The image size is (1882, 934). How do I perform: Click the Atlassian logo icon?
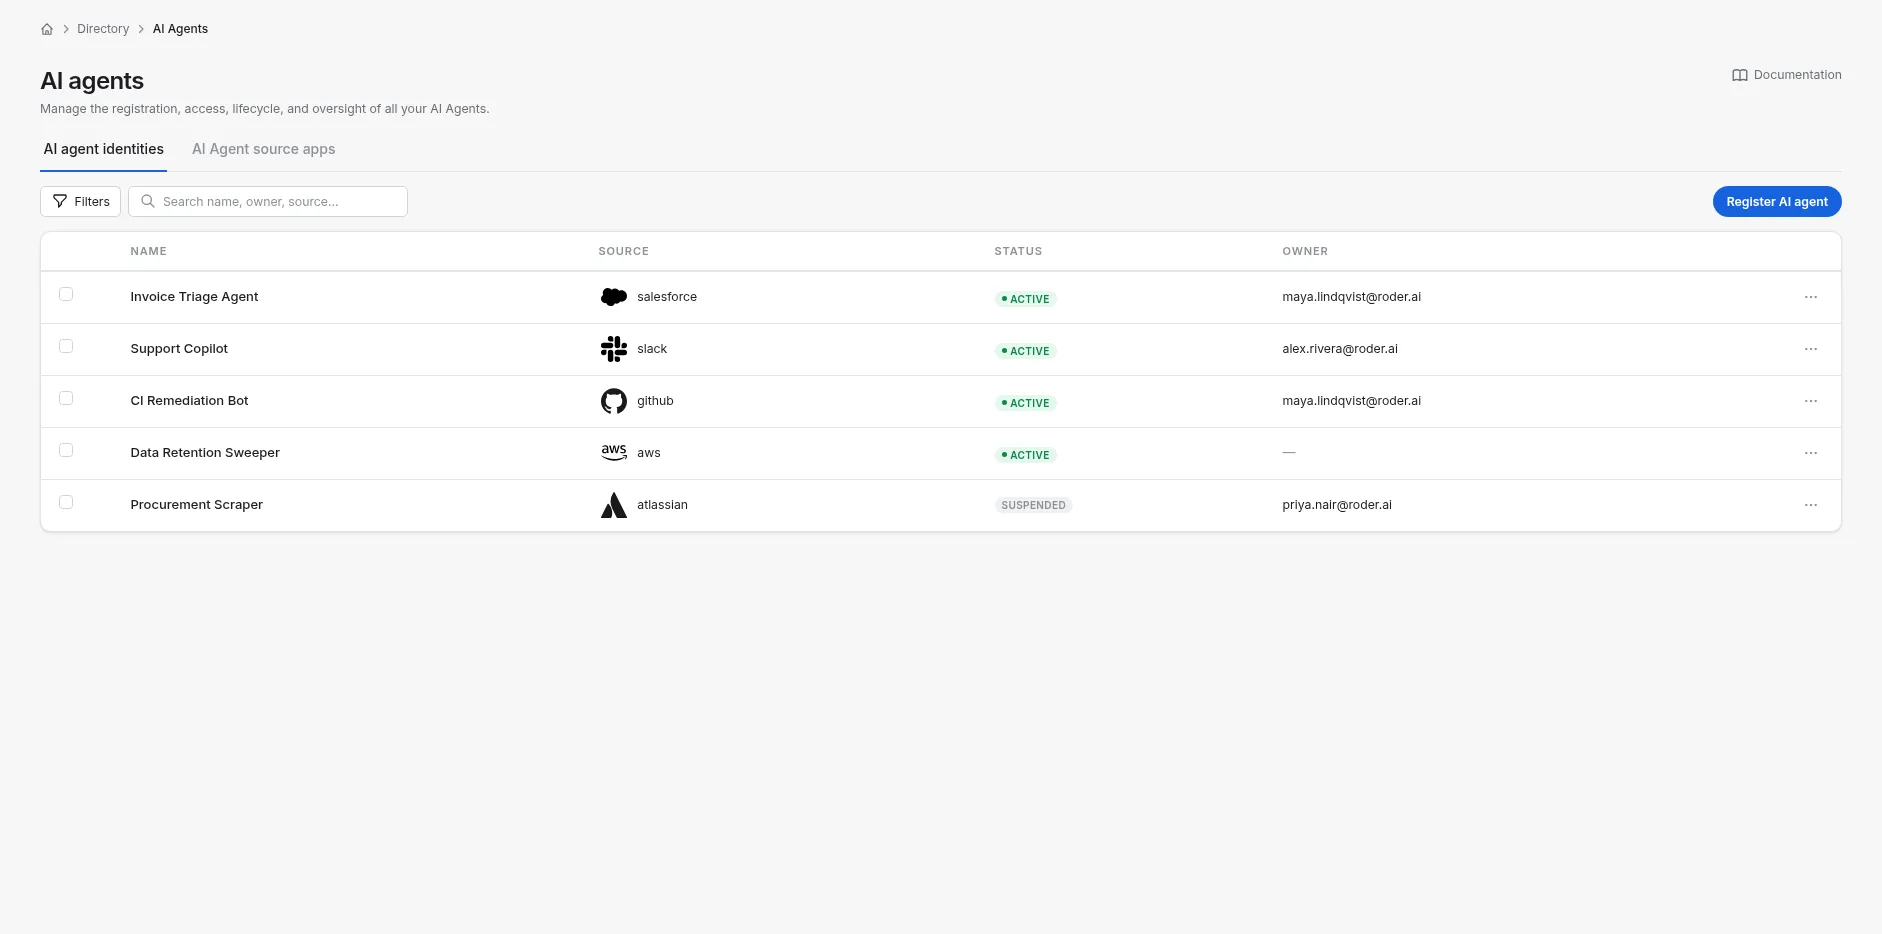[x=614, y=505]
